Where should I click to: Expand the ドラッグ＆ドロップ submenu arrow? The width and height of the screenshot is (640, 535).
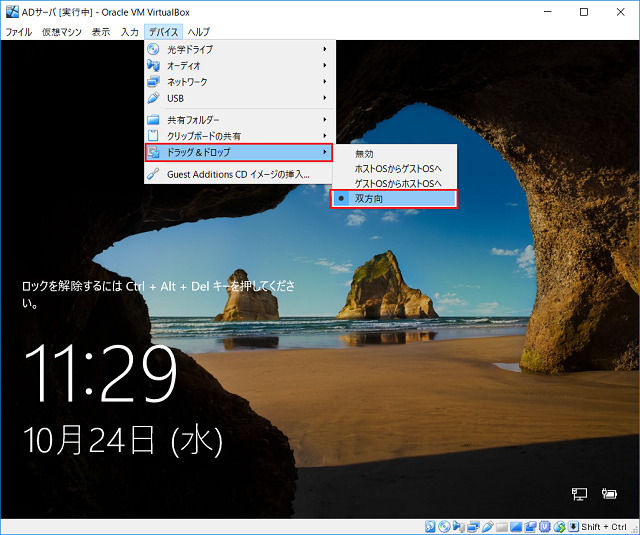(x=325, y=152)
